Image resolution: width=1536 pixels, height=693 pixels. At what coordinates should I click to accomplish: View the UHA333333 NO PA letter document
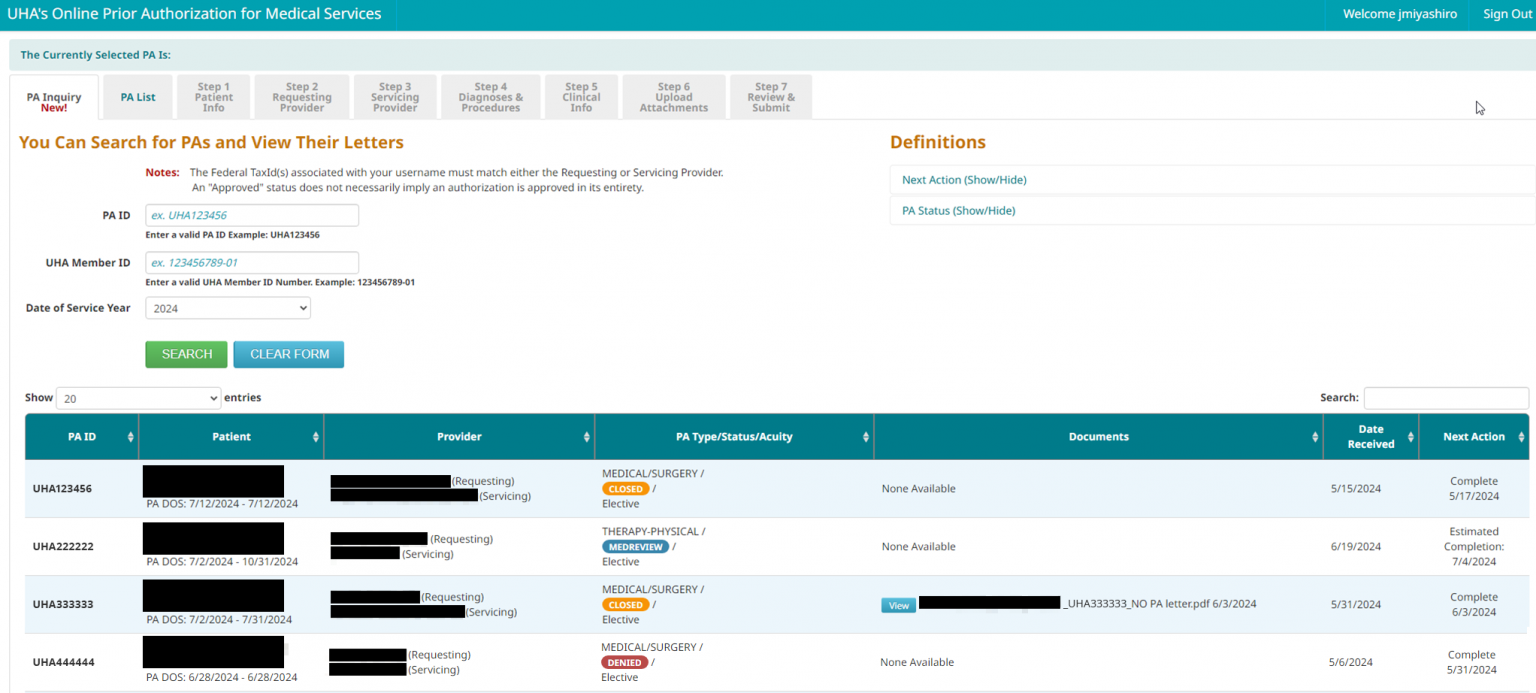click(x=899, y=605)
